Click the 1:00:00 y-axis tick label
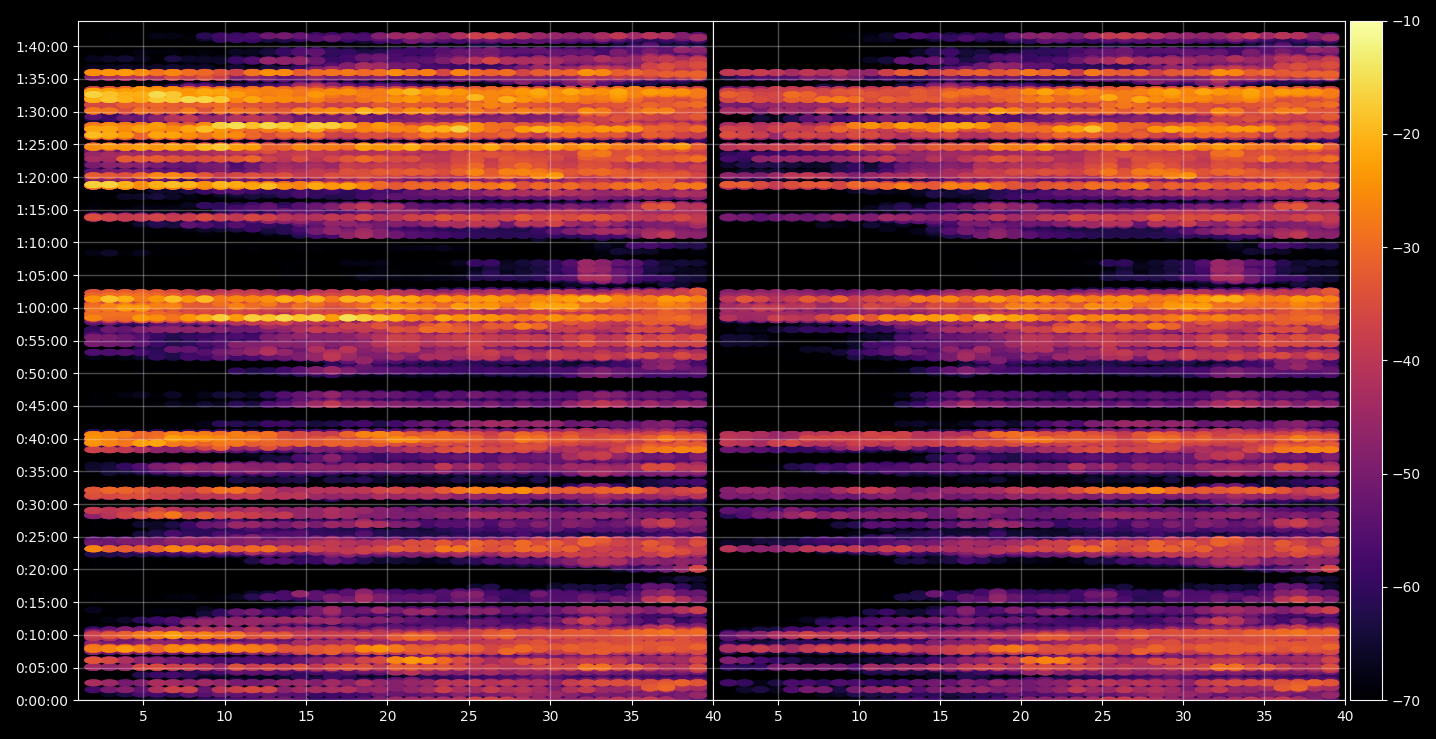1436x739 pixels. (42, 308)
